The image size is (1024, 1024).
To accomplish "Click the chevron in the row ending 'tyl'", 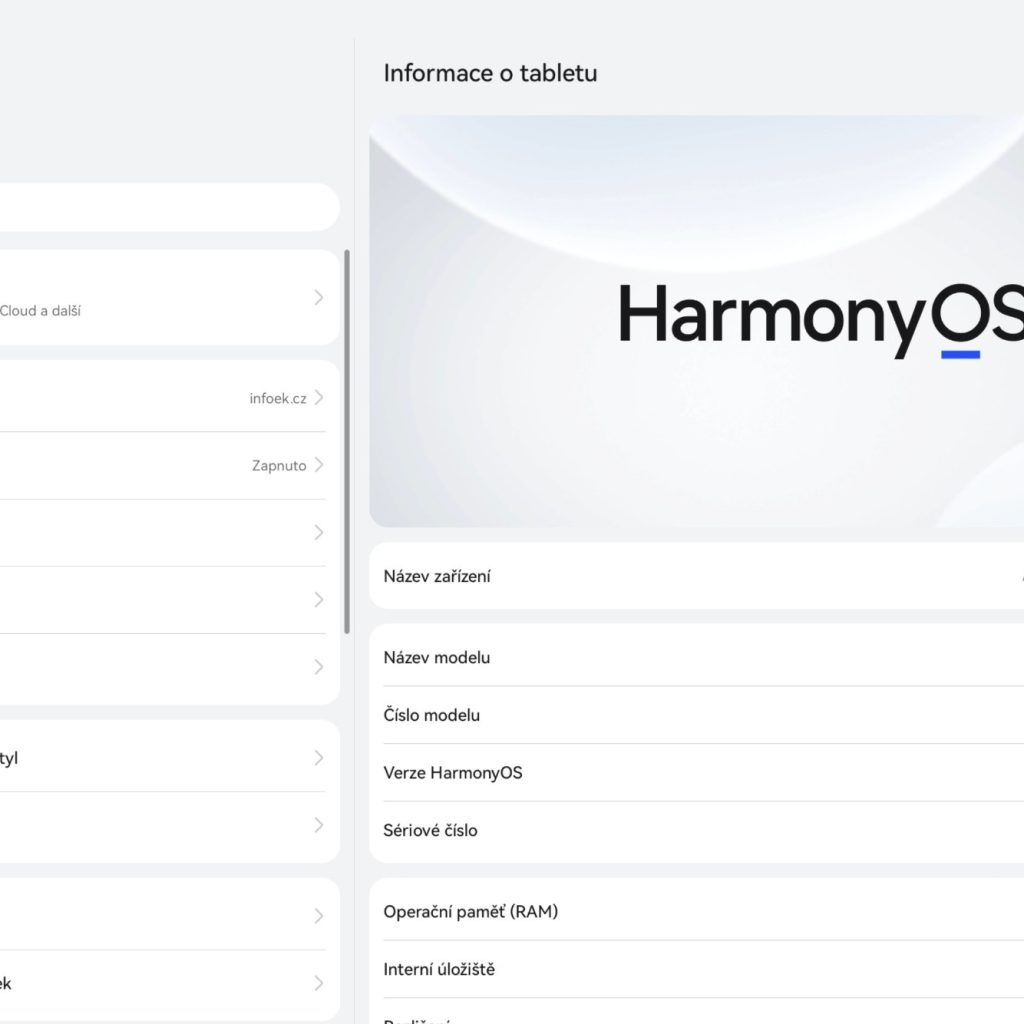I will pyautogui.click(x=318, y=758).
